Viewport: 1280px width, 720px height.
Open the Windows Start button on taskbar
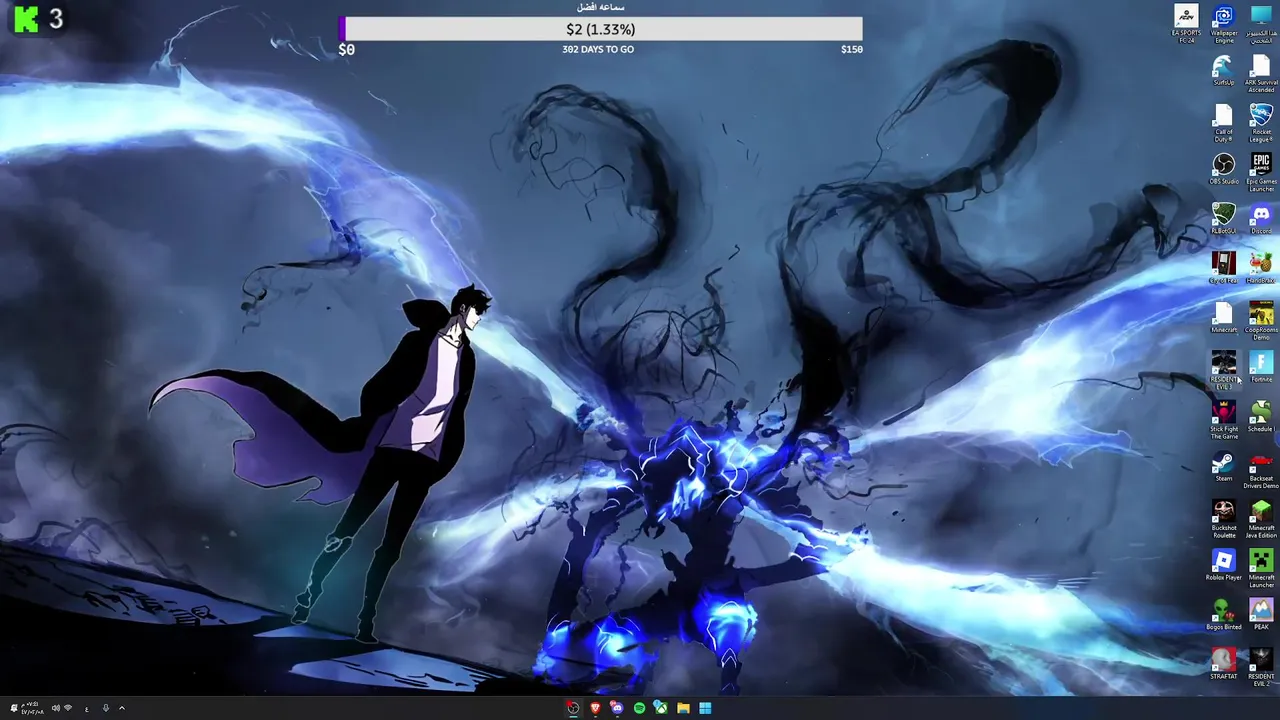click(x=705, y=708)
